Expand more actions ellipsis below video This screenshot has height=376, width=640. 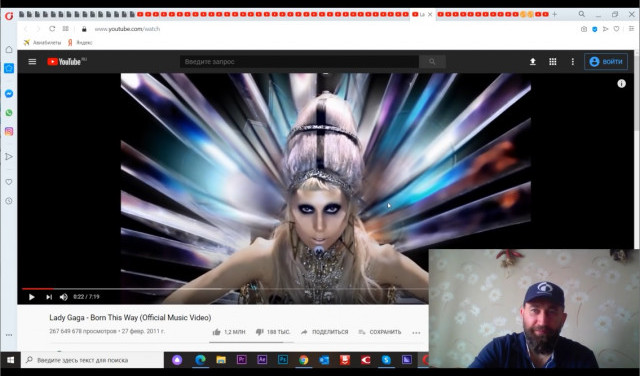(416, 333)
